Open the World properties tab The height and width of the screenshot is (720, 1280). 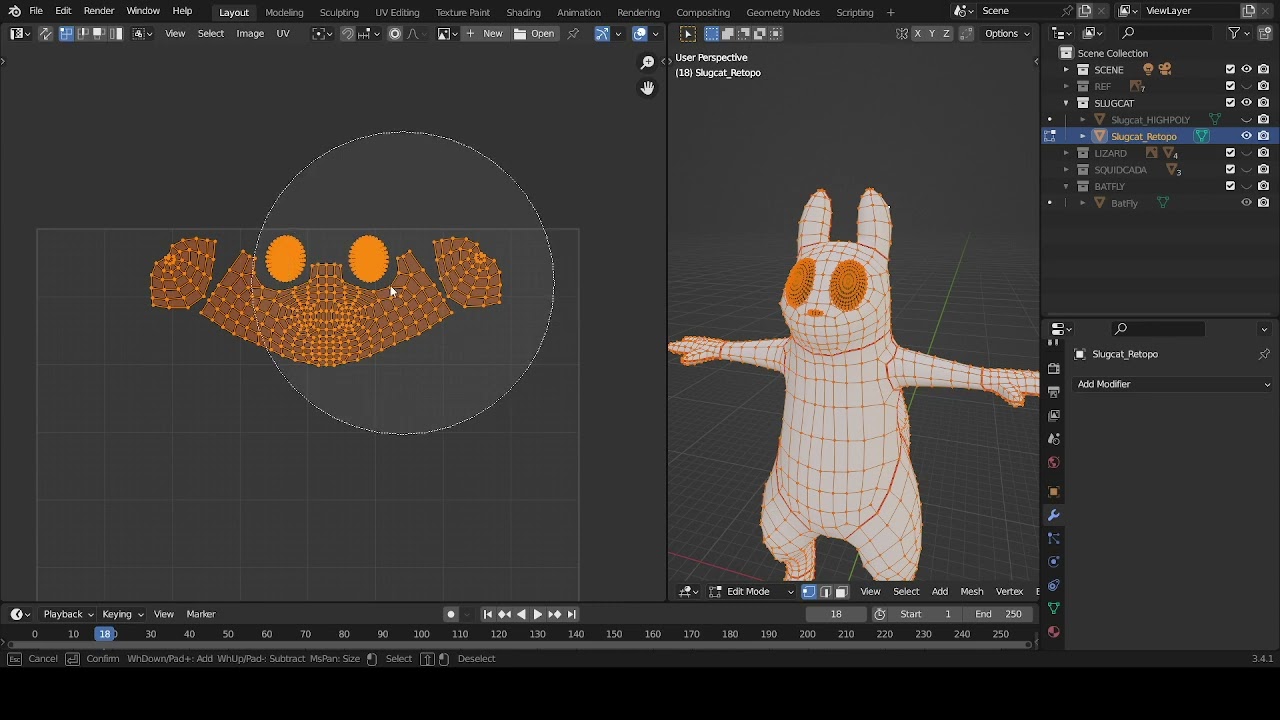pos(1053,462)
